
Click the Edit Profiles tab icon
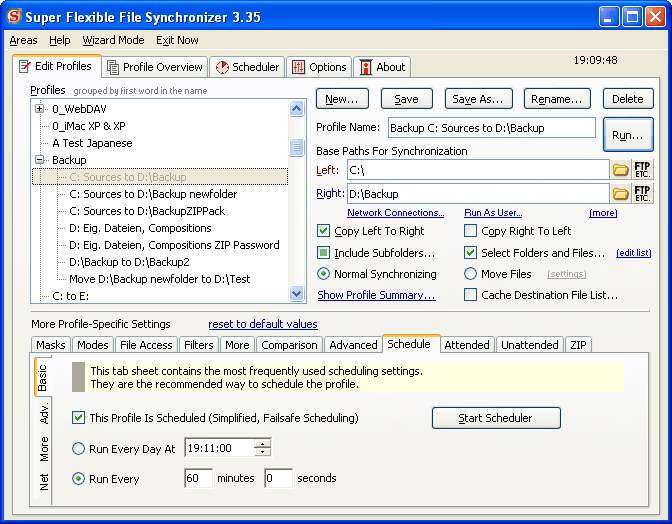(x=25, y=66)
